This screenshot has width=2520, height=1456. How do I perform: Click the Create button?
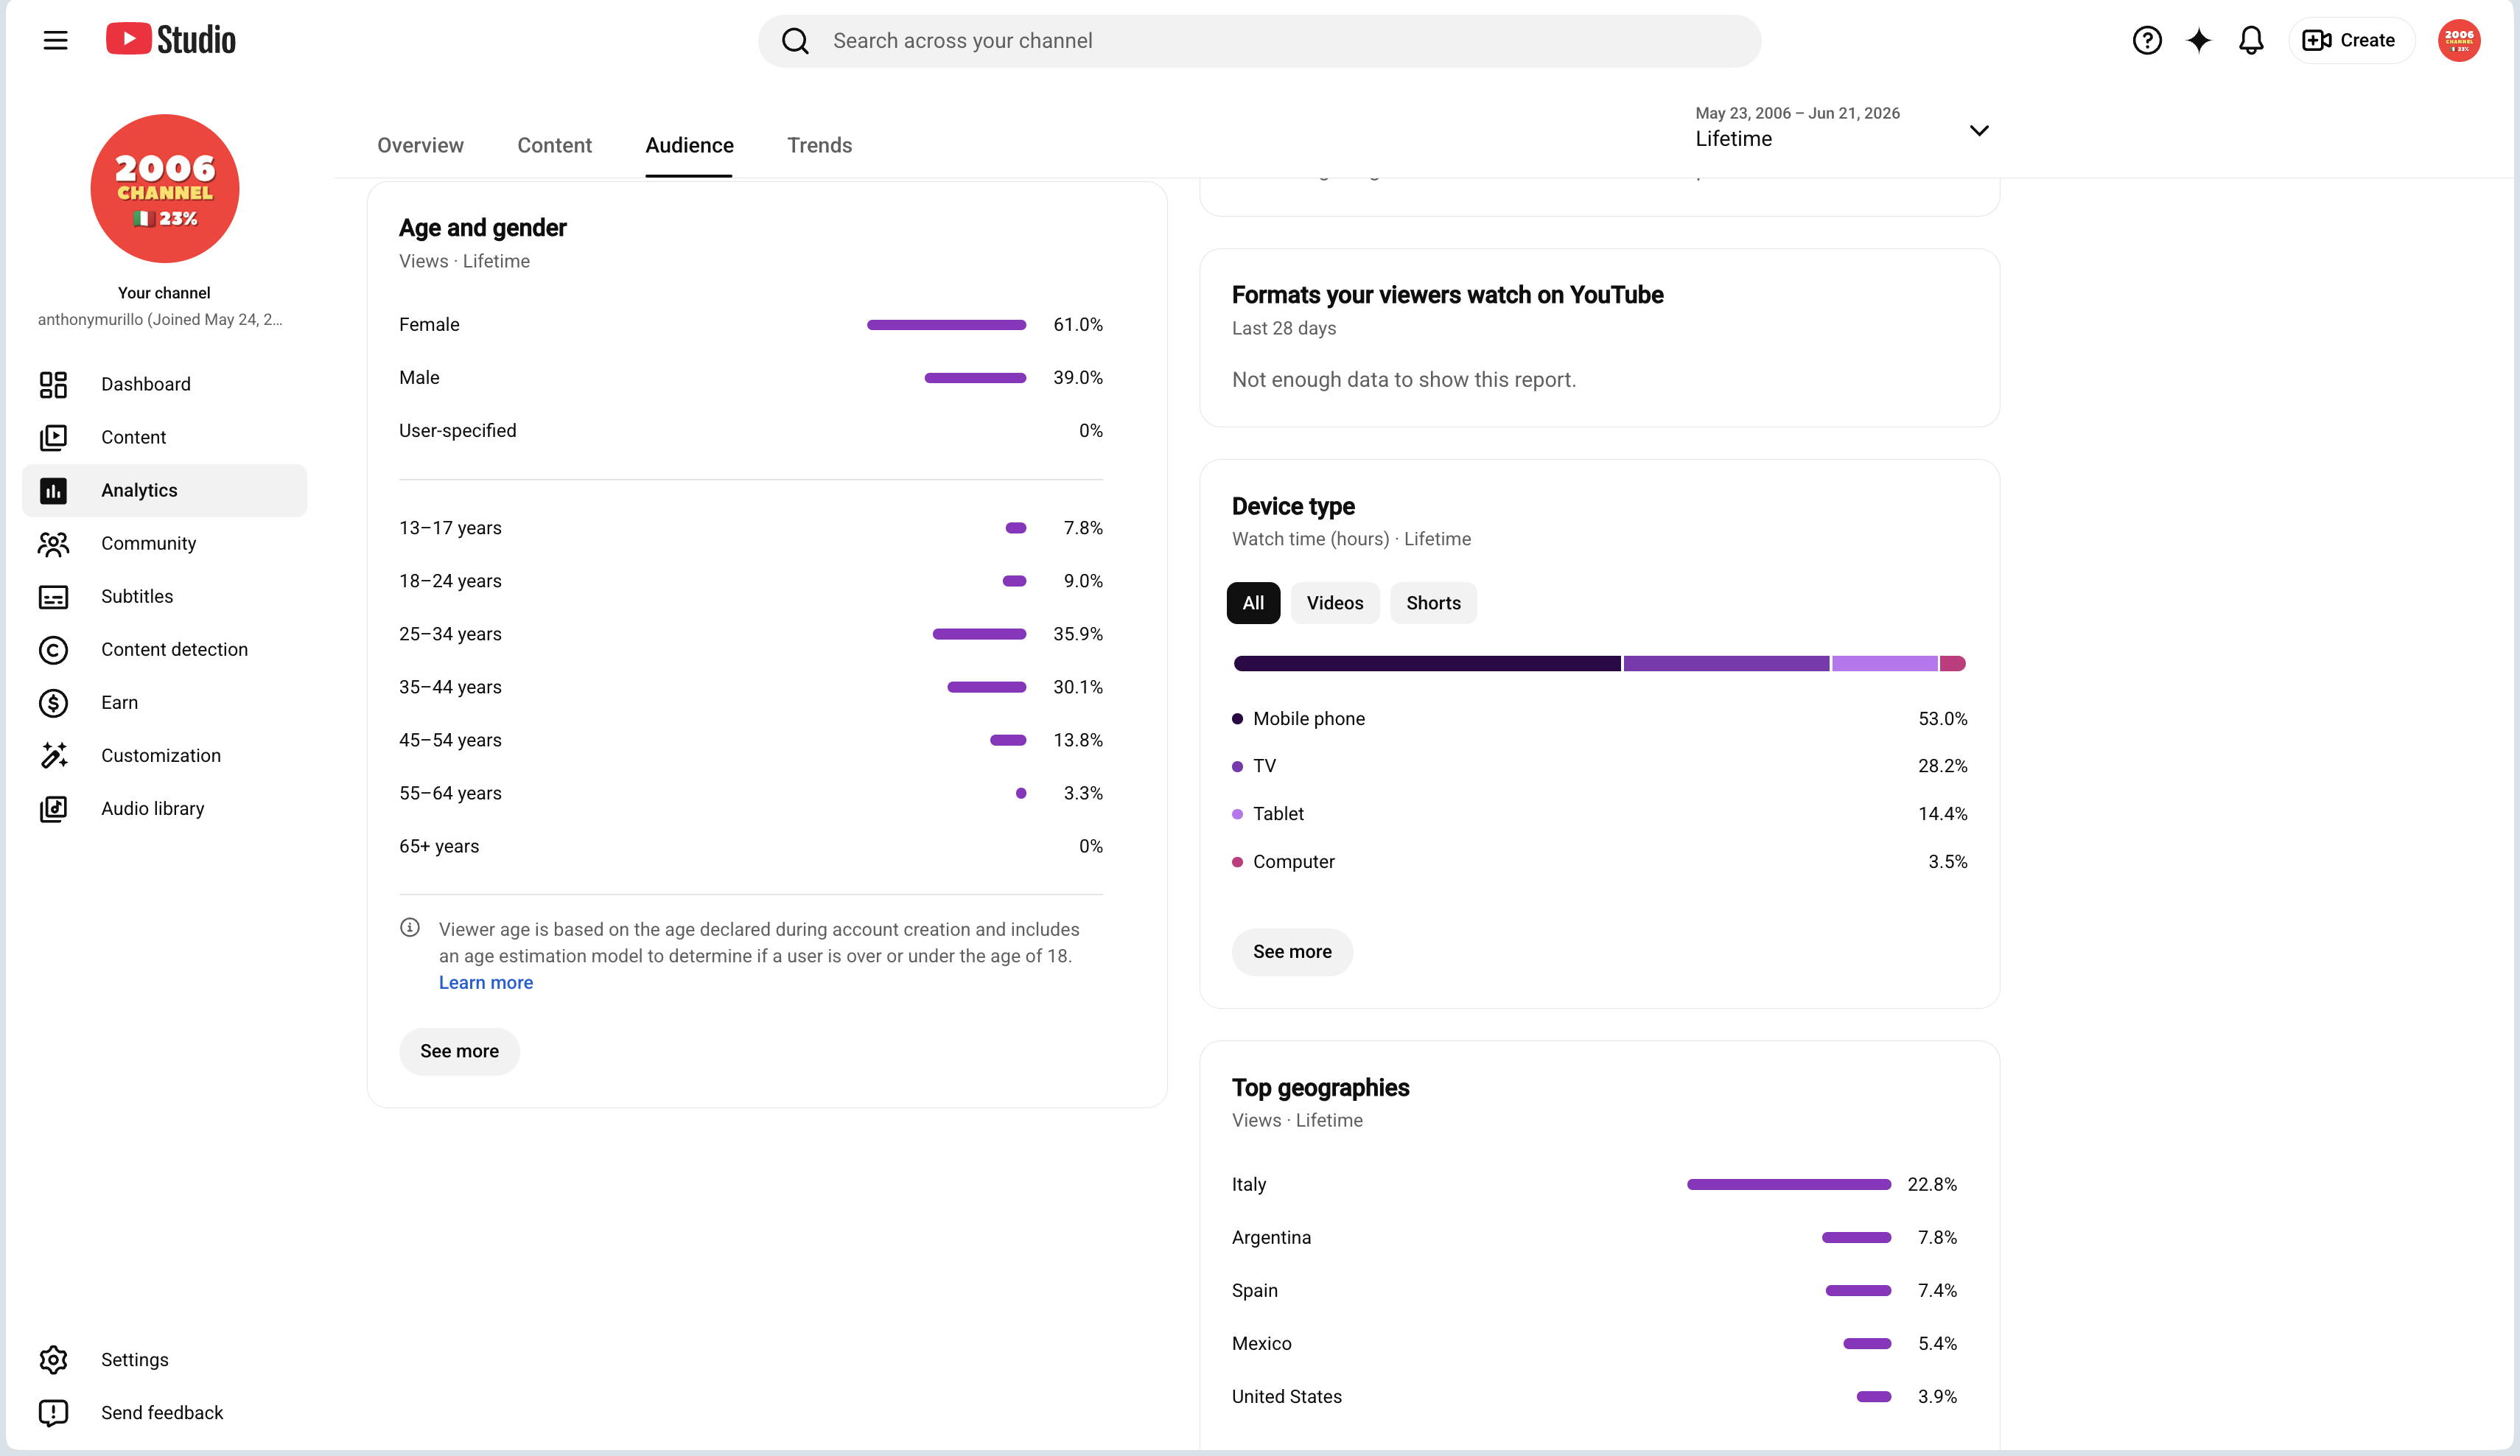point(2350,41)
